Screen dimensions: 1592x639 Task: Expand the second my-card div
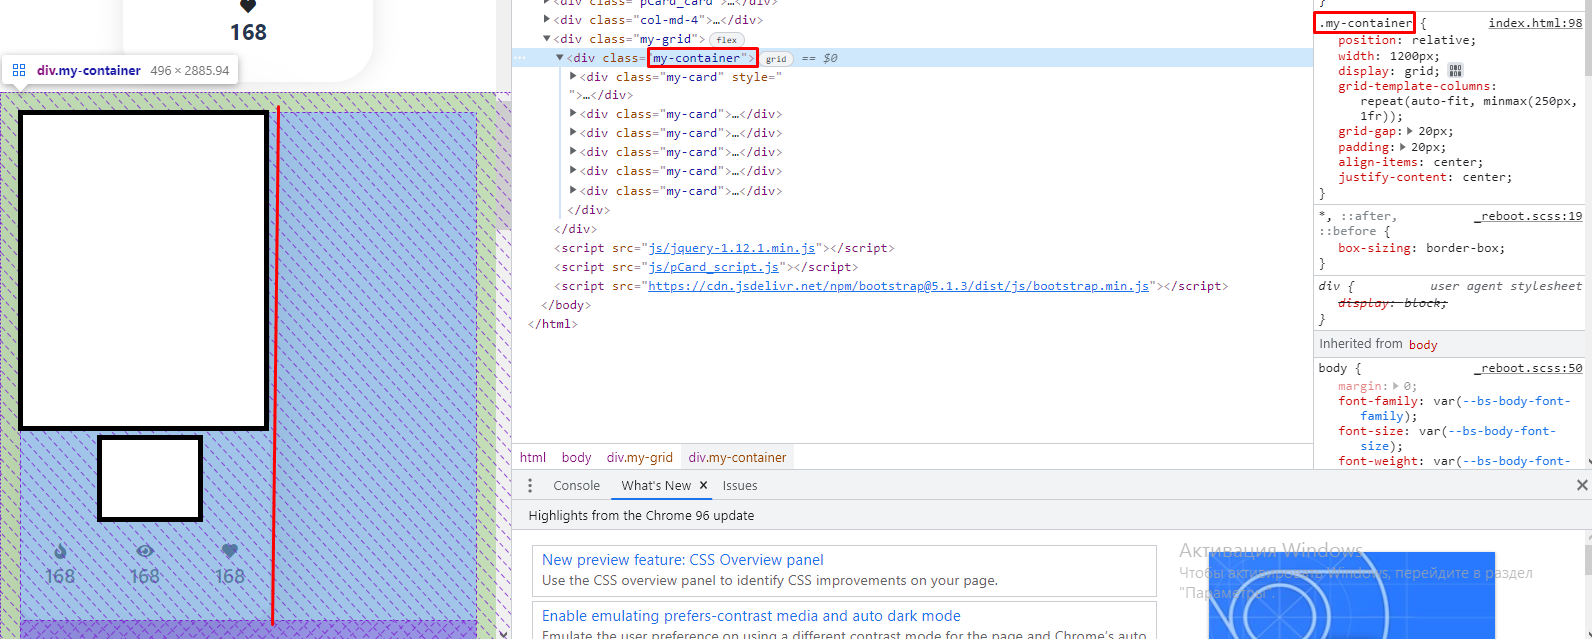coord(573,114)
